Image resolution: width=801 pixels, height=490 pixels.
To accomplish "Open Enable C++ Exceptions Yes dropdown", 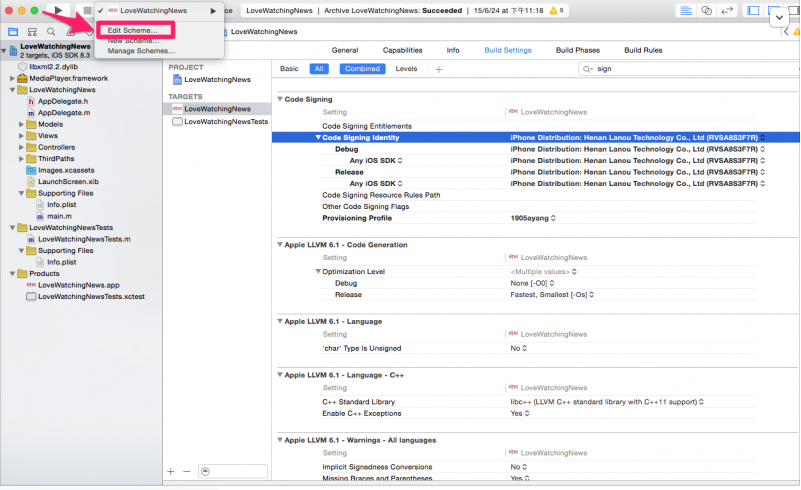I will [520, 413].
